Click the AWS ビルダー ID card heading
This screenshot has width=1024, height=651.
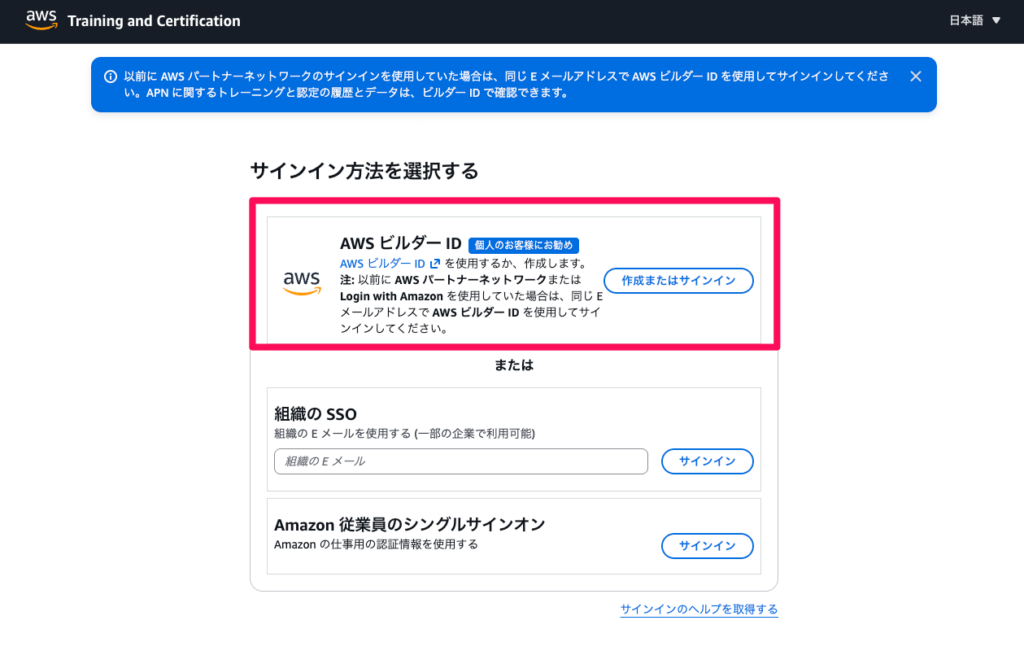[400, 244]
